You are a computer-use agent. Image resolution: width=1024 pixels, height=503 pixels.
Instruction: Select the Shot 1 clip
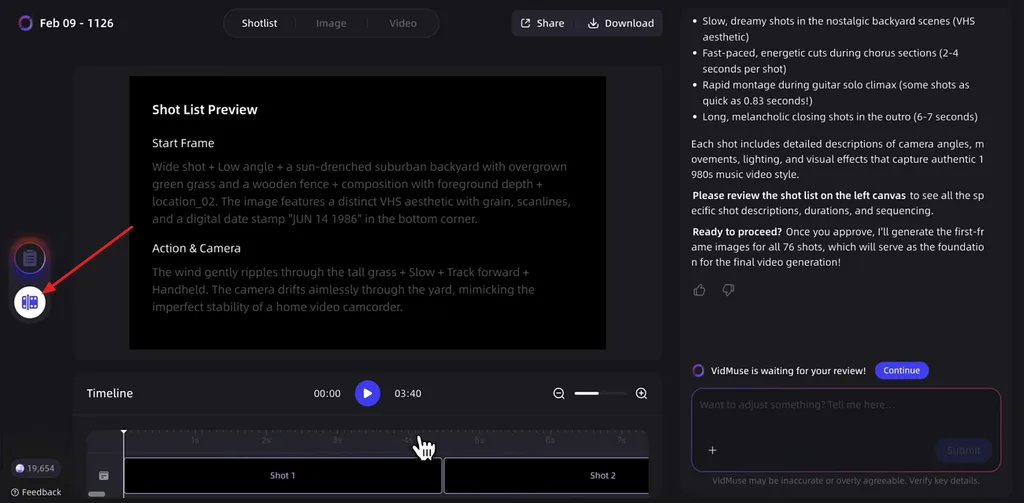click(x=283, y=476)
